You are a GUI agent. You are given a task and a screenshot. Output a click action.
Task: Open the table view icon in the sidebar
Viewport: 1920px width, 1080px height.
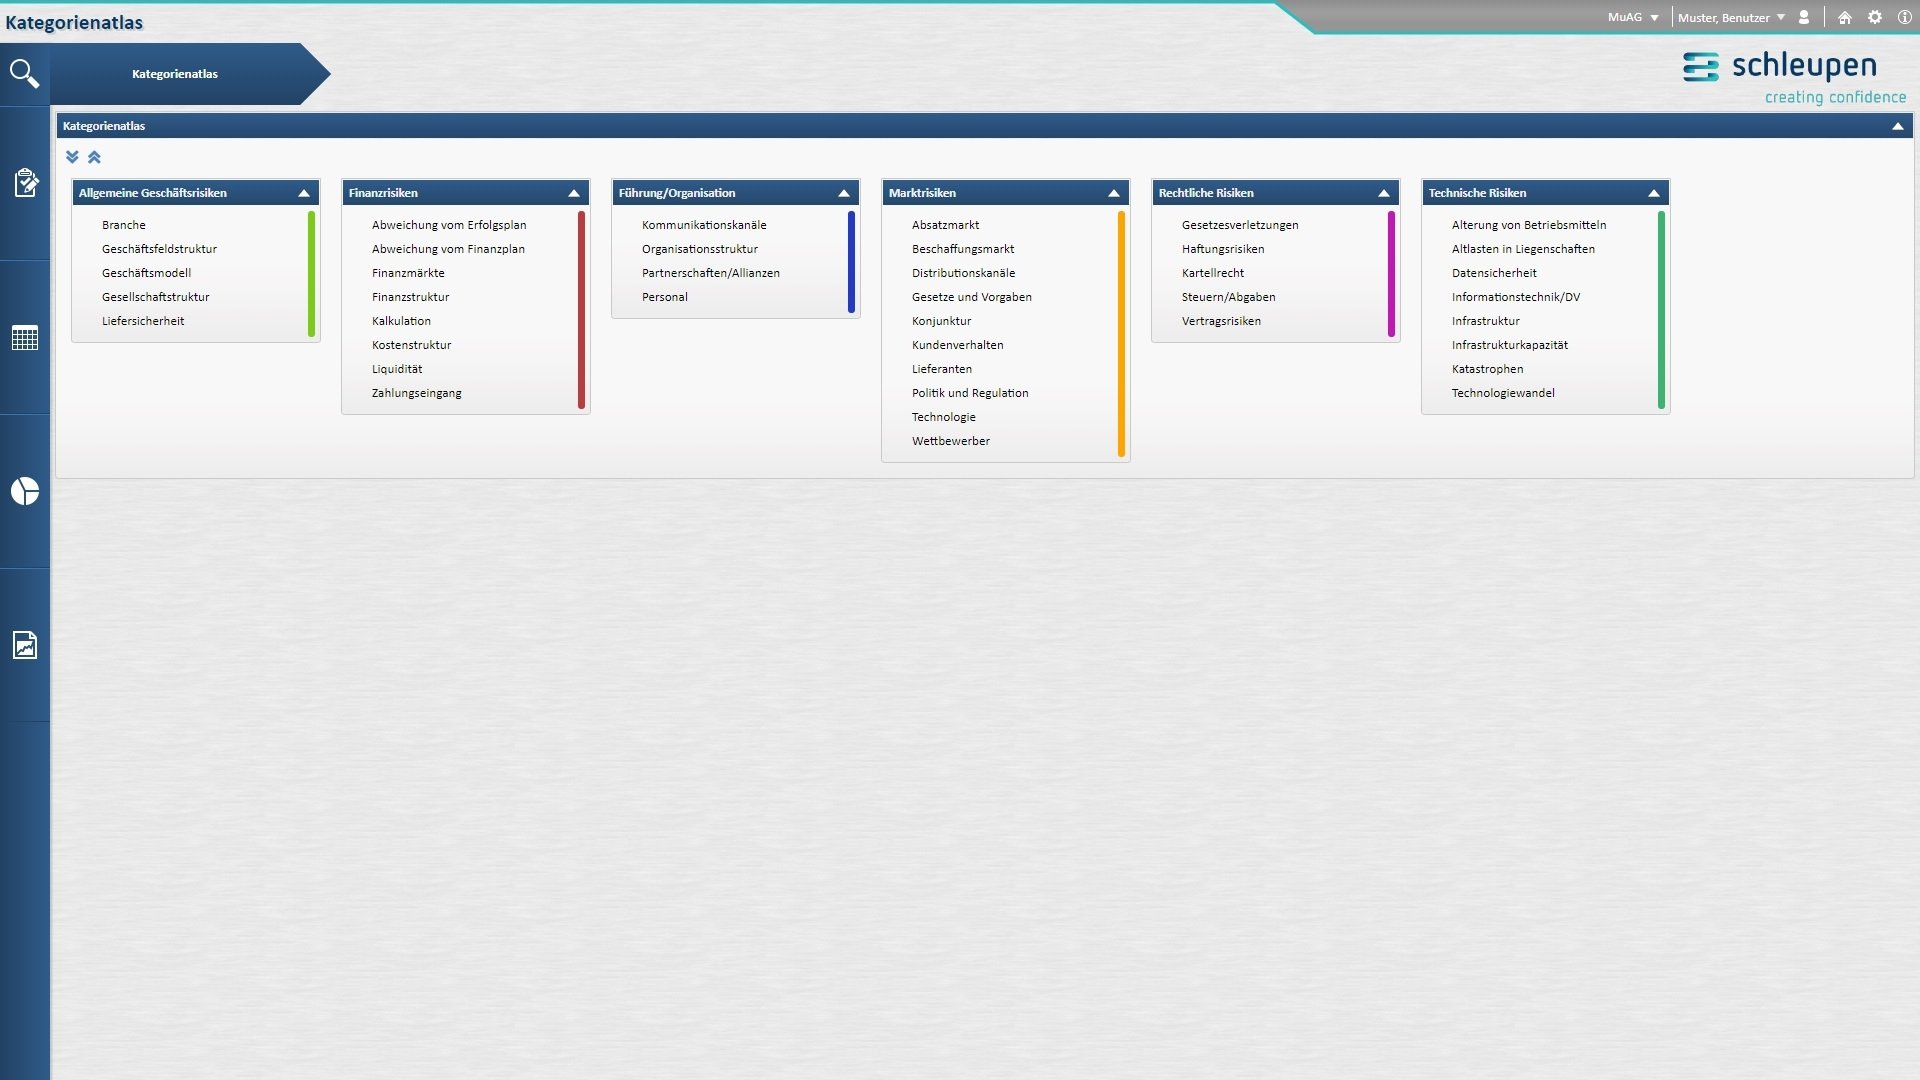[25, 338]
